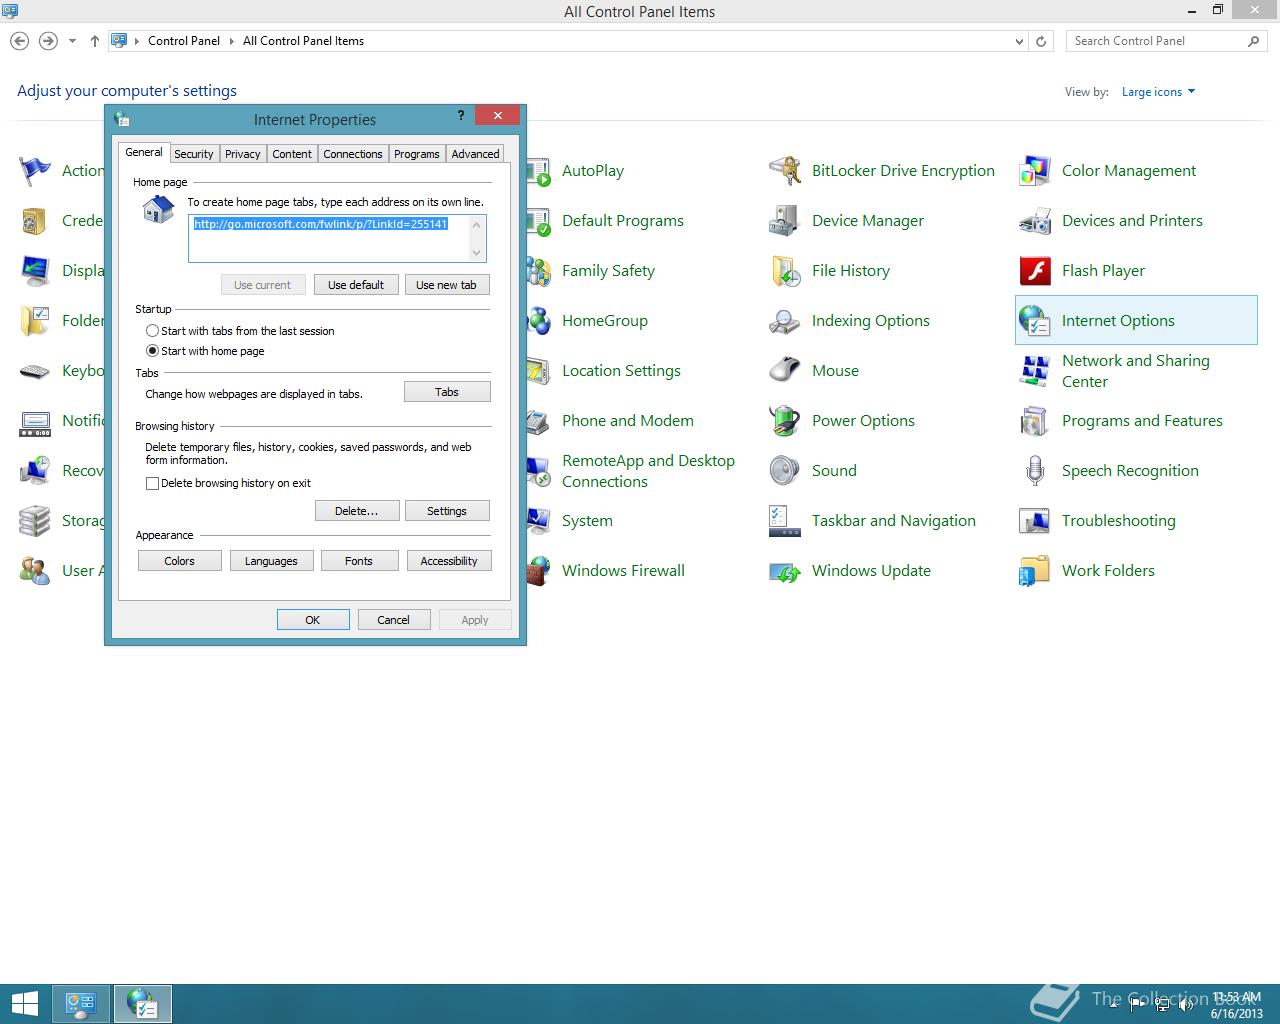Expand the address bar history dropdown

click(x=1019, y=41)
